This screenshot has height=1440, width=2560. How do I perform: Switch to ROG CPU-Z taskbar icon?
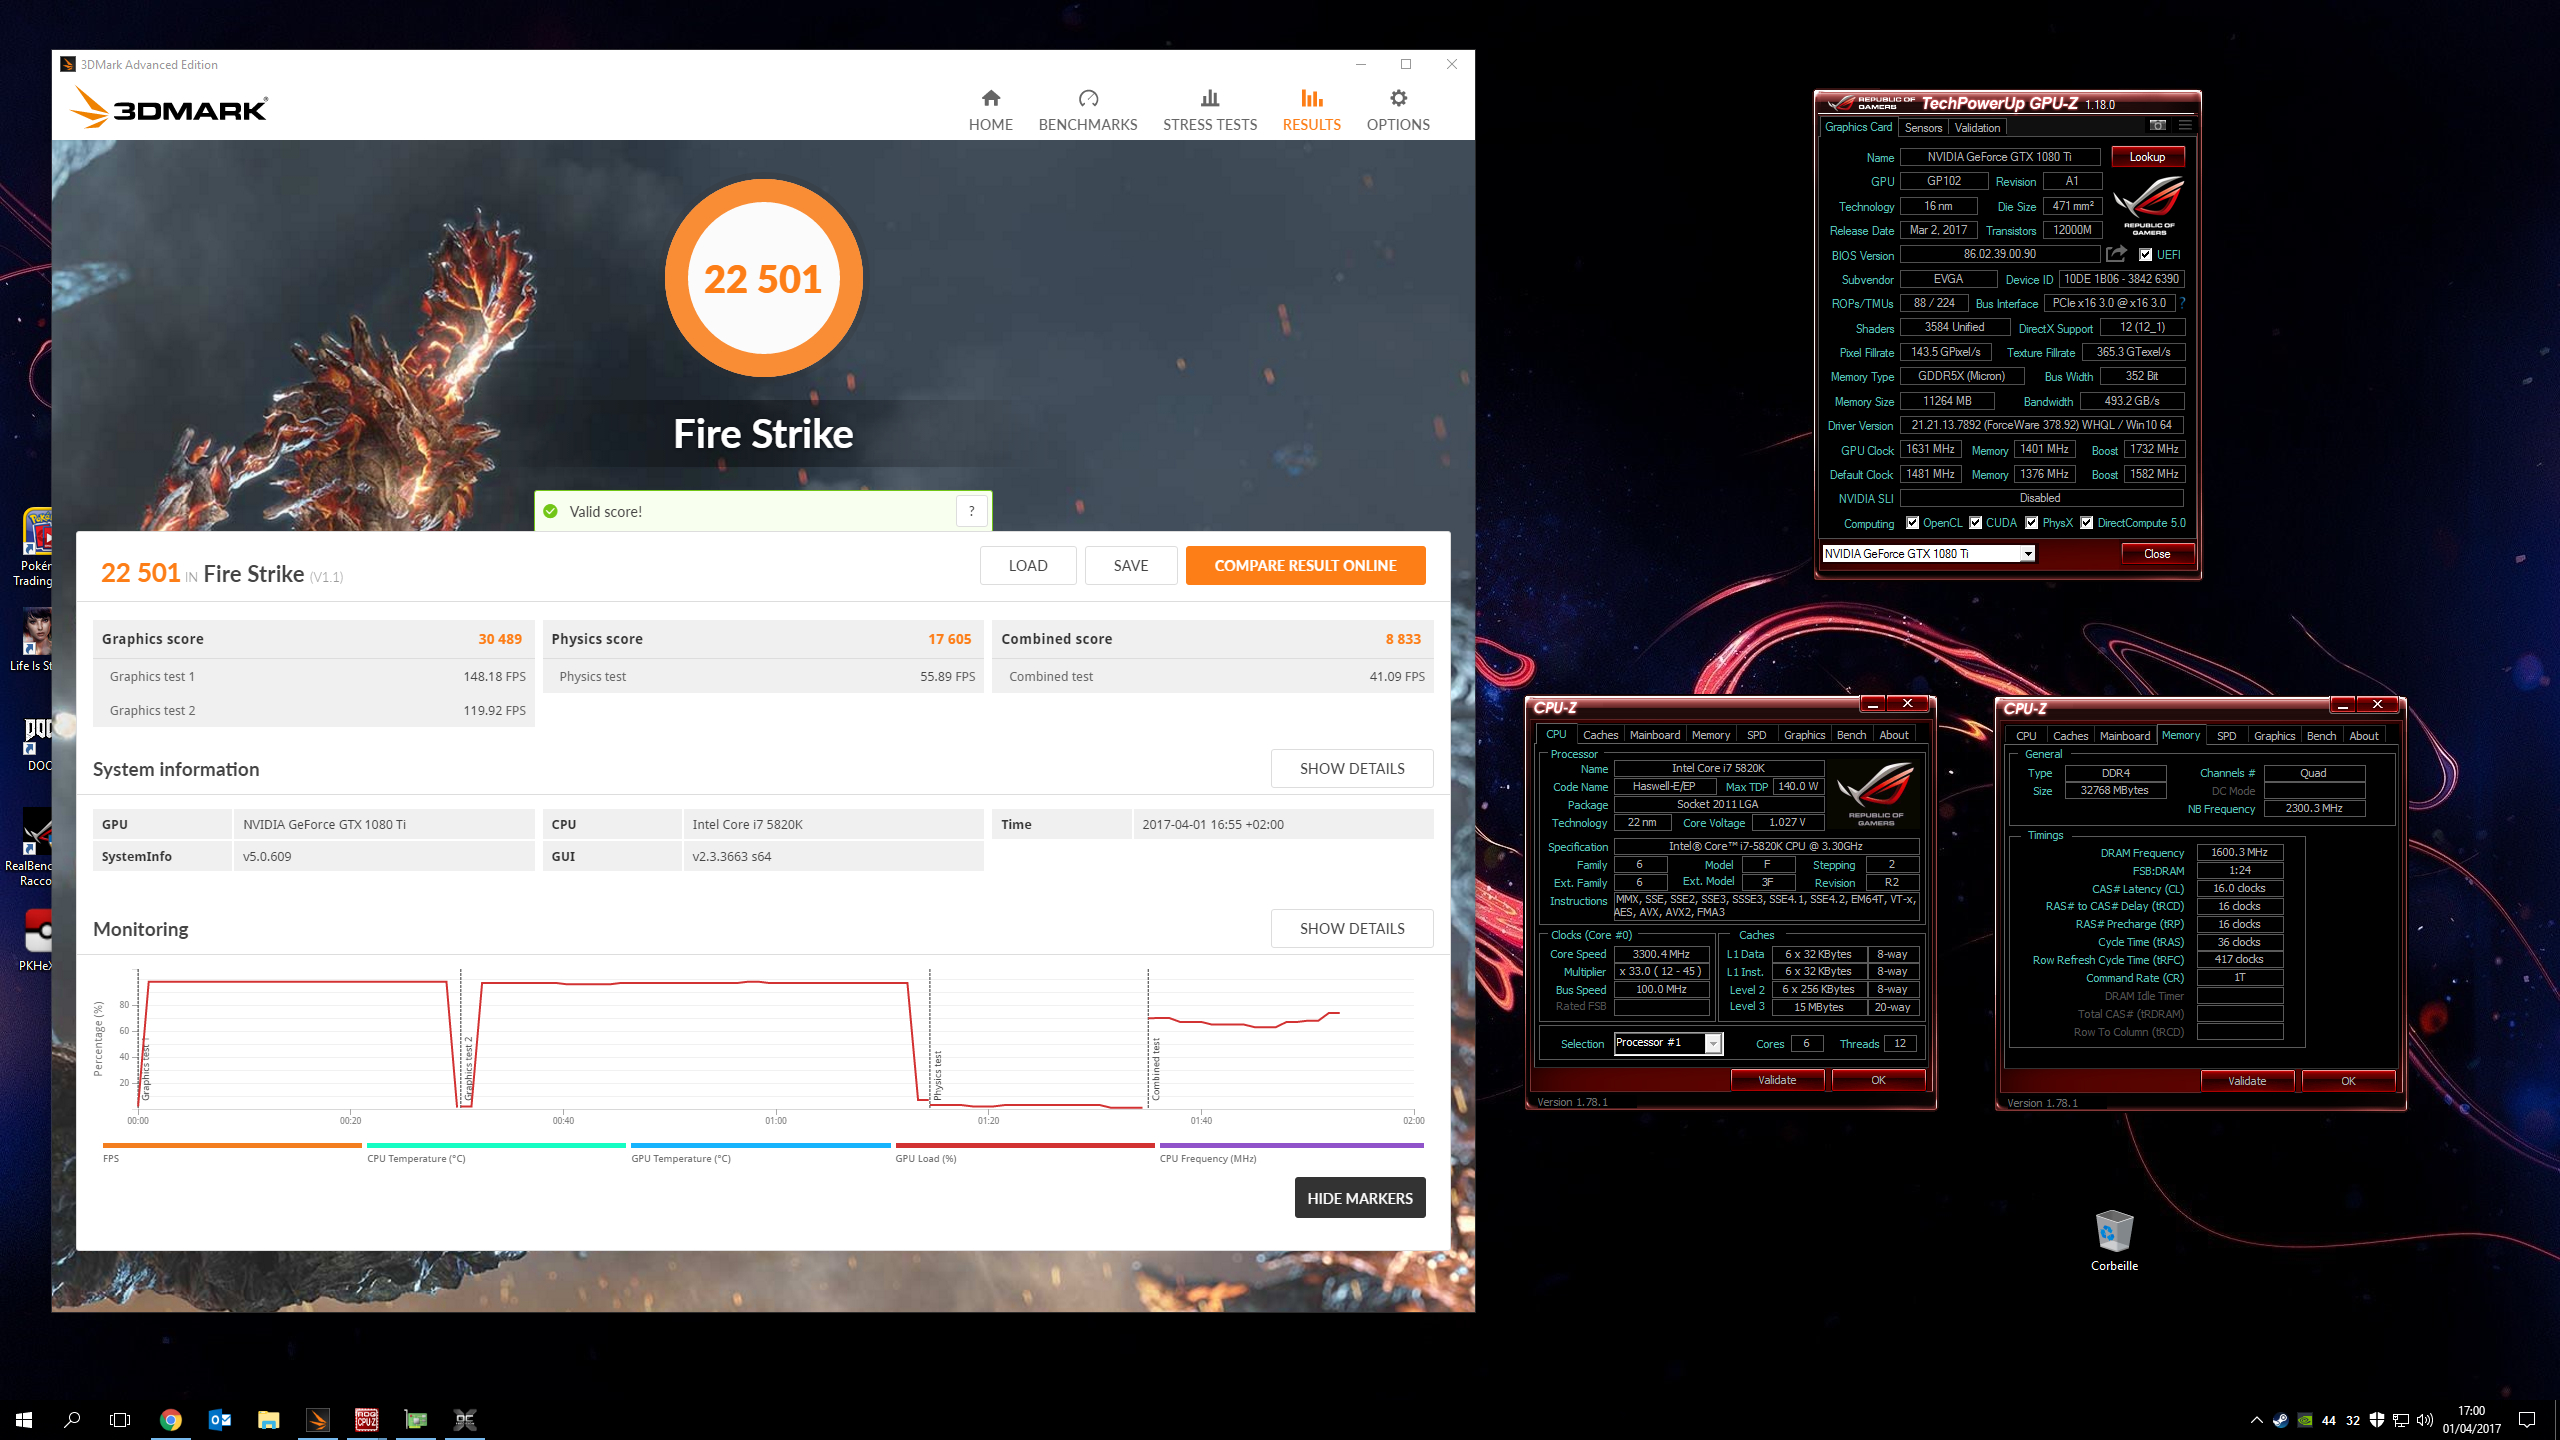click(x=367, y=1419)
